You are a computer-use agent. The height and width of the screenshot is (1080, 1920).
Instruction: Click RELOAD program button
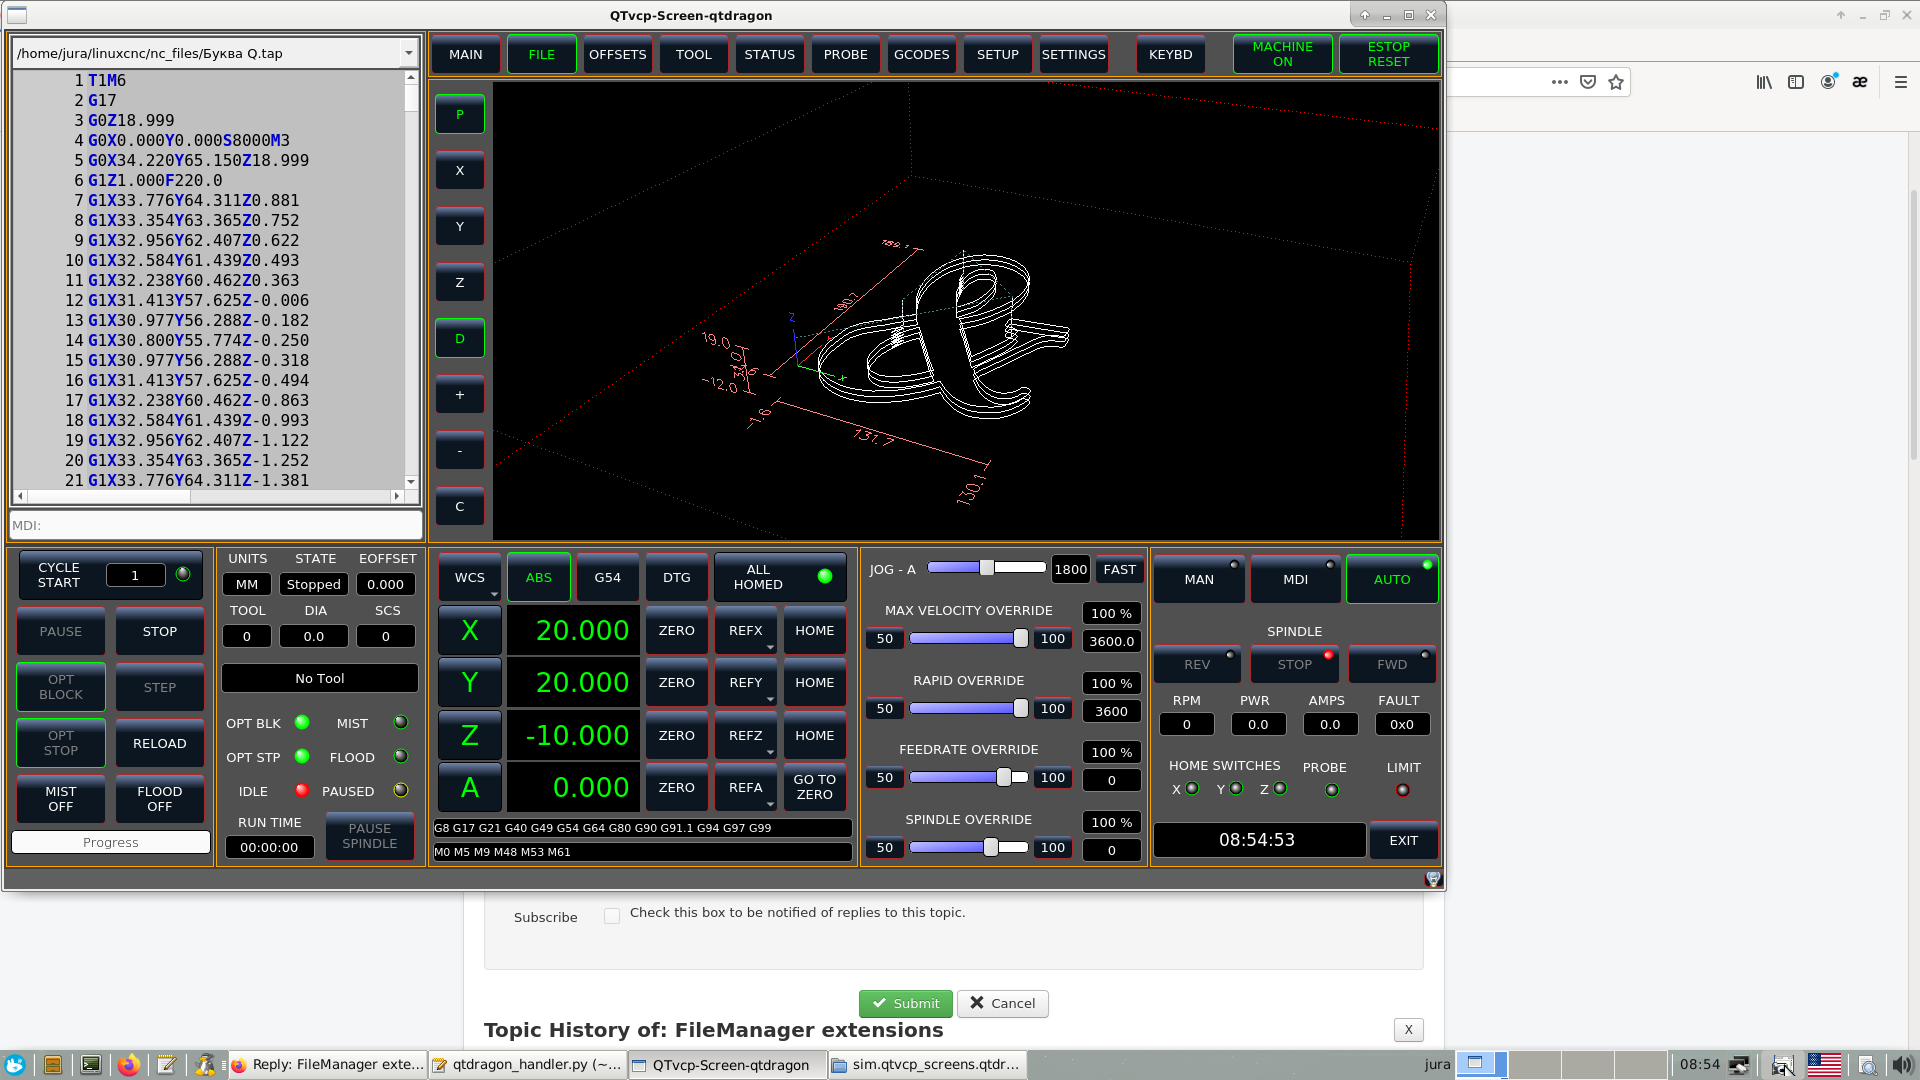160,743
